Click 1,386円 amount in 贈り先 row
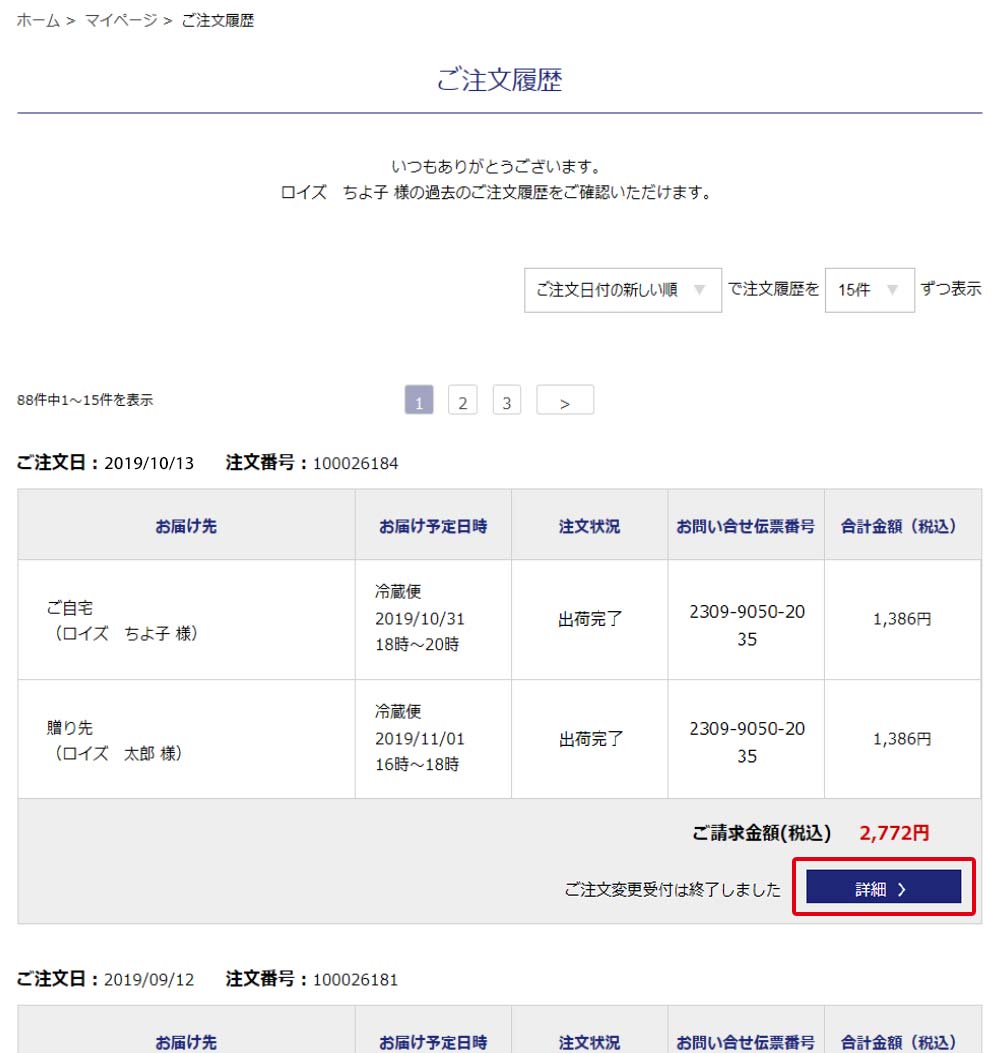The width and height of the screenshot is (1000, 1053). pyautogui.click(x=902, y=739)
